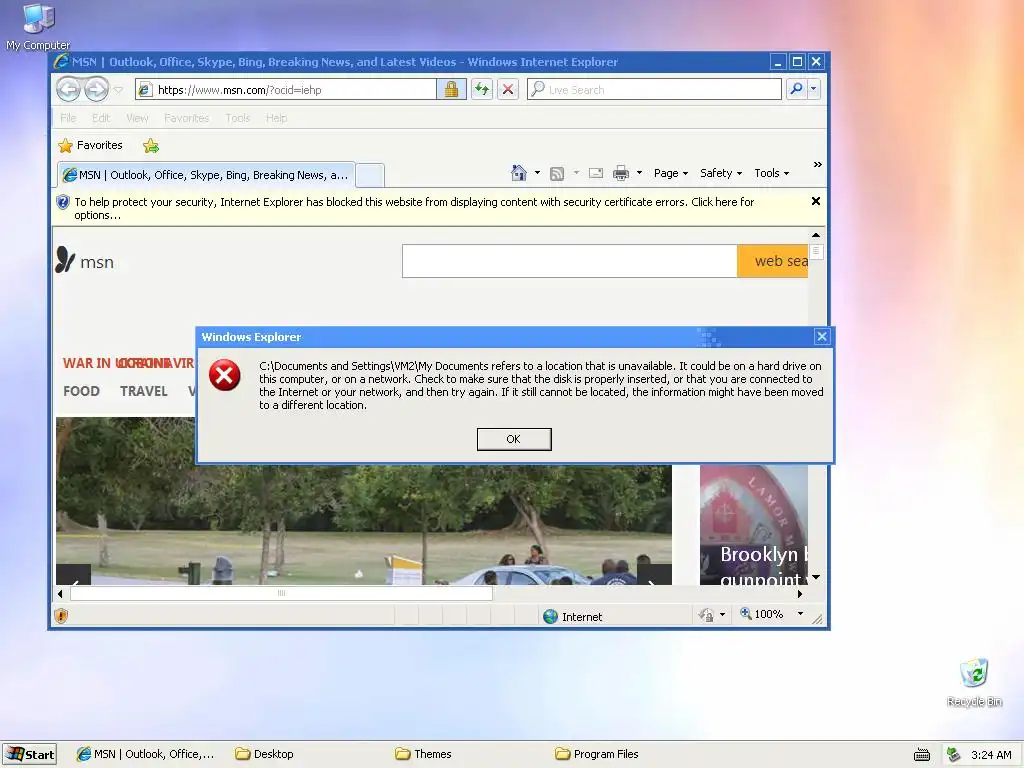
Task: Expand the zoom level dropdown arrow
Action: pyautogui.click(x=801, y=614)
